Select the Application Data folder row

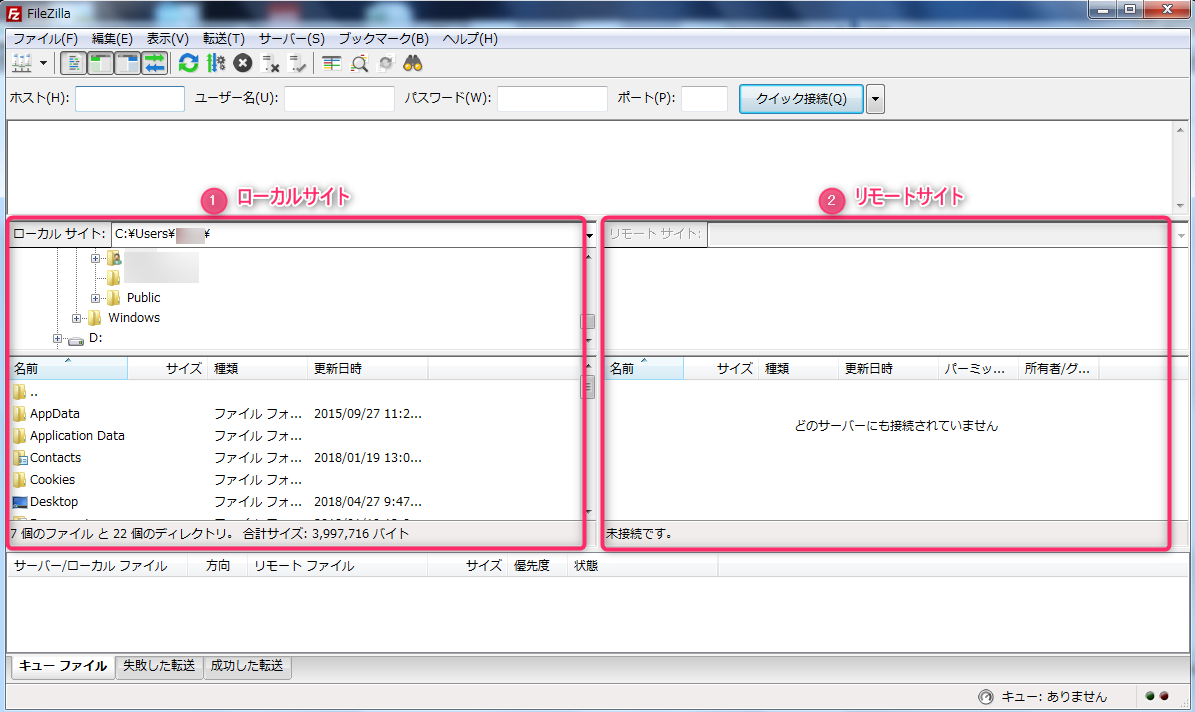295,436
